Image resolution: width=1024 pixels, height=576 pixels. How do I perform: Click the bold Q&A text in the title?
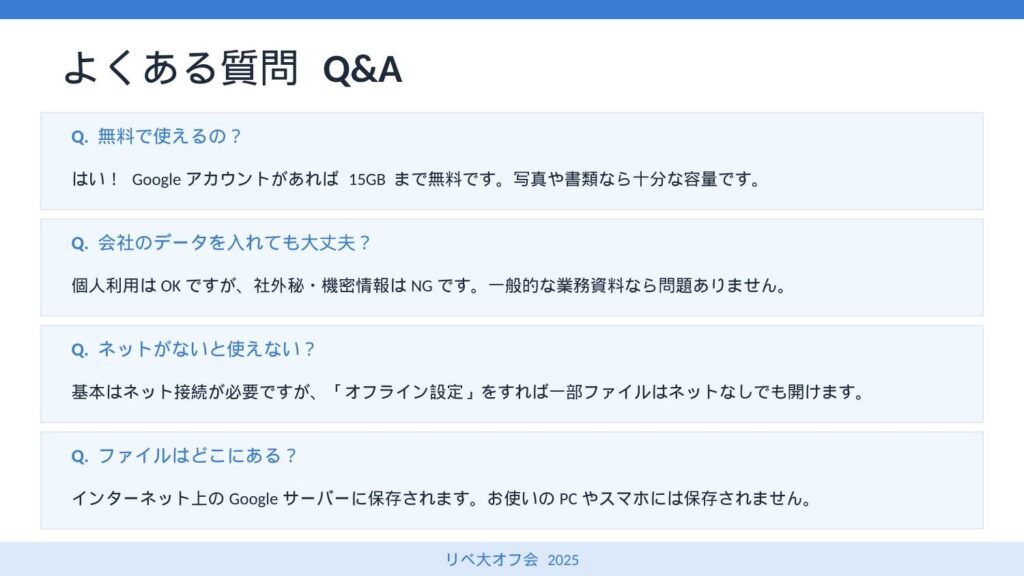pos(362,69)
